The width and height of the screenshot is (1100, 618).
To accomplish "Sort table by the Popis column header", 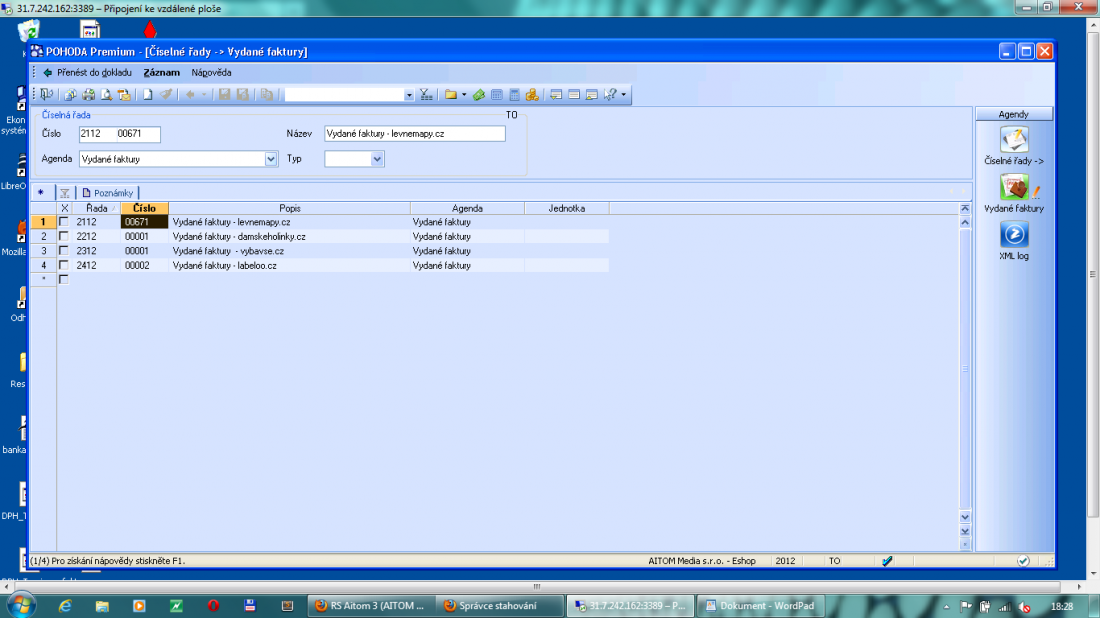I will 290,208.
